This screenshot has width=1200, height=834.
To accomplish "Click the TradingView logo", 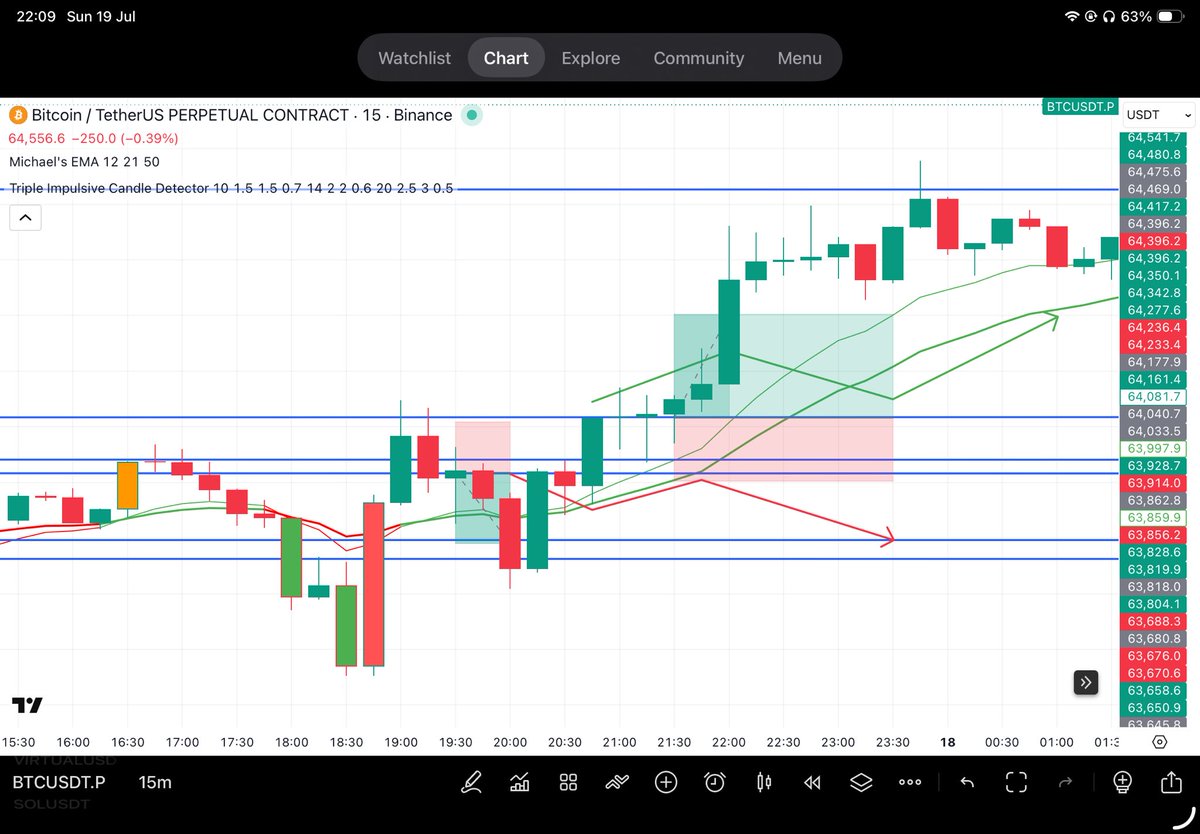I will pyautogui.click(x=28, y=705).
